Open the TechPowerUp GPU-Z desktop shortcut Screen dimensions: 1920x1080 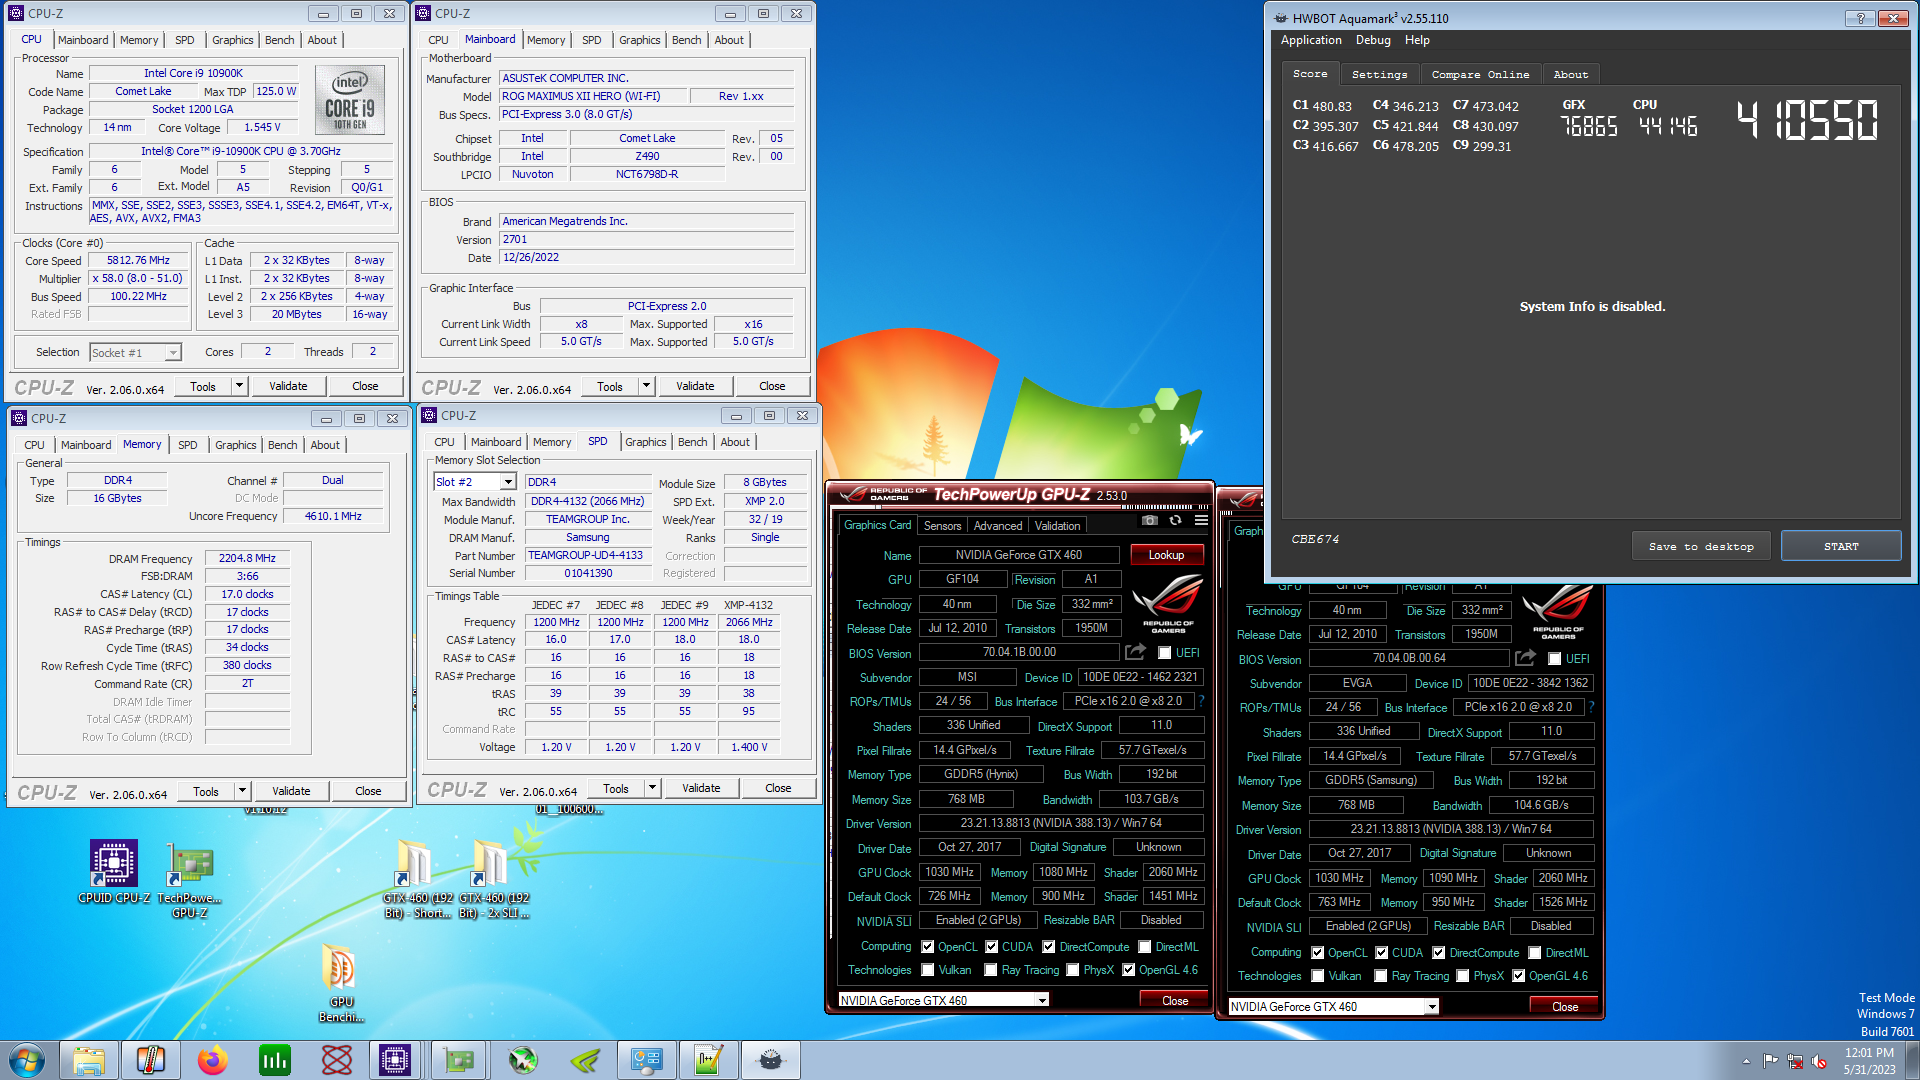click(x=190, y=882)
